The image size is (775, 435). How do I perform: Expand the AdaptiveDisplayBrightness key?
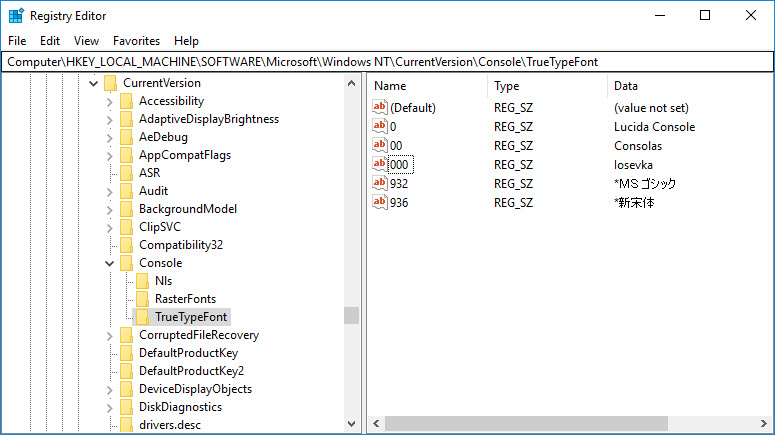pyautogui.click(x=110, y=120)
